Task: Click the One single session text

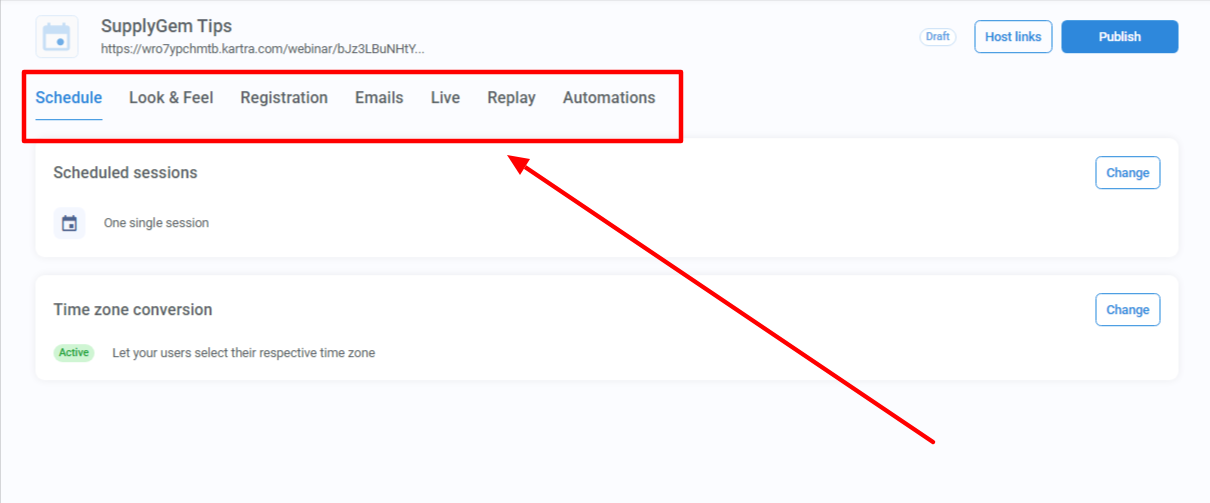Action: [x=156, y=223]
